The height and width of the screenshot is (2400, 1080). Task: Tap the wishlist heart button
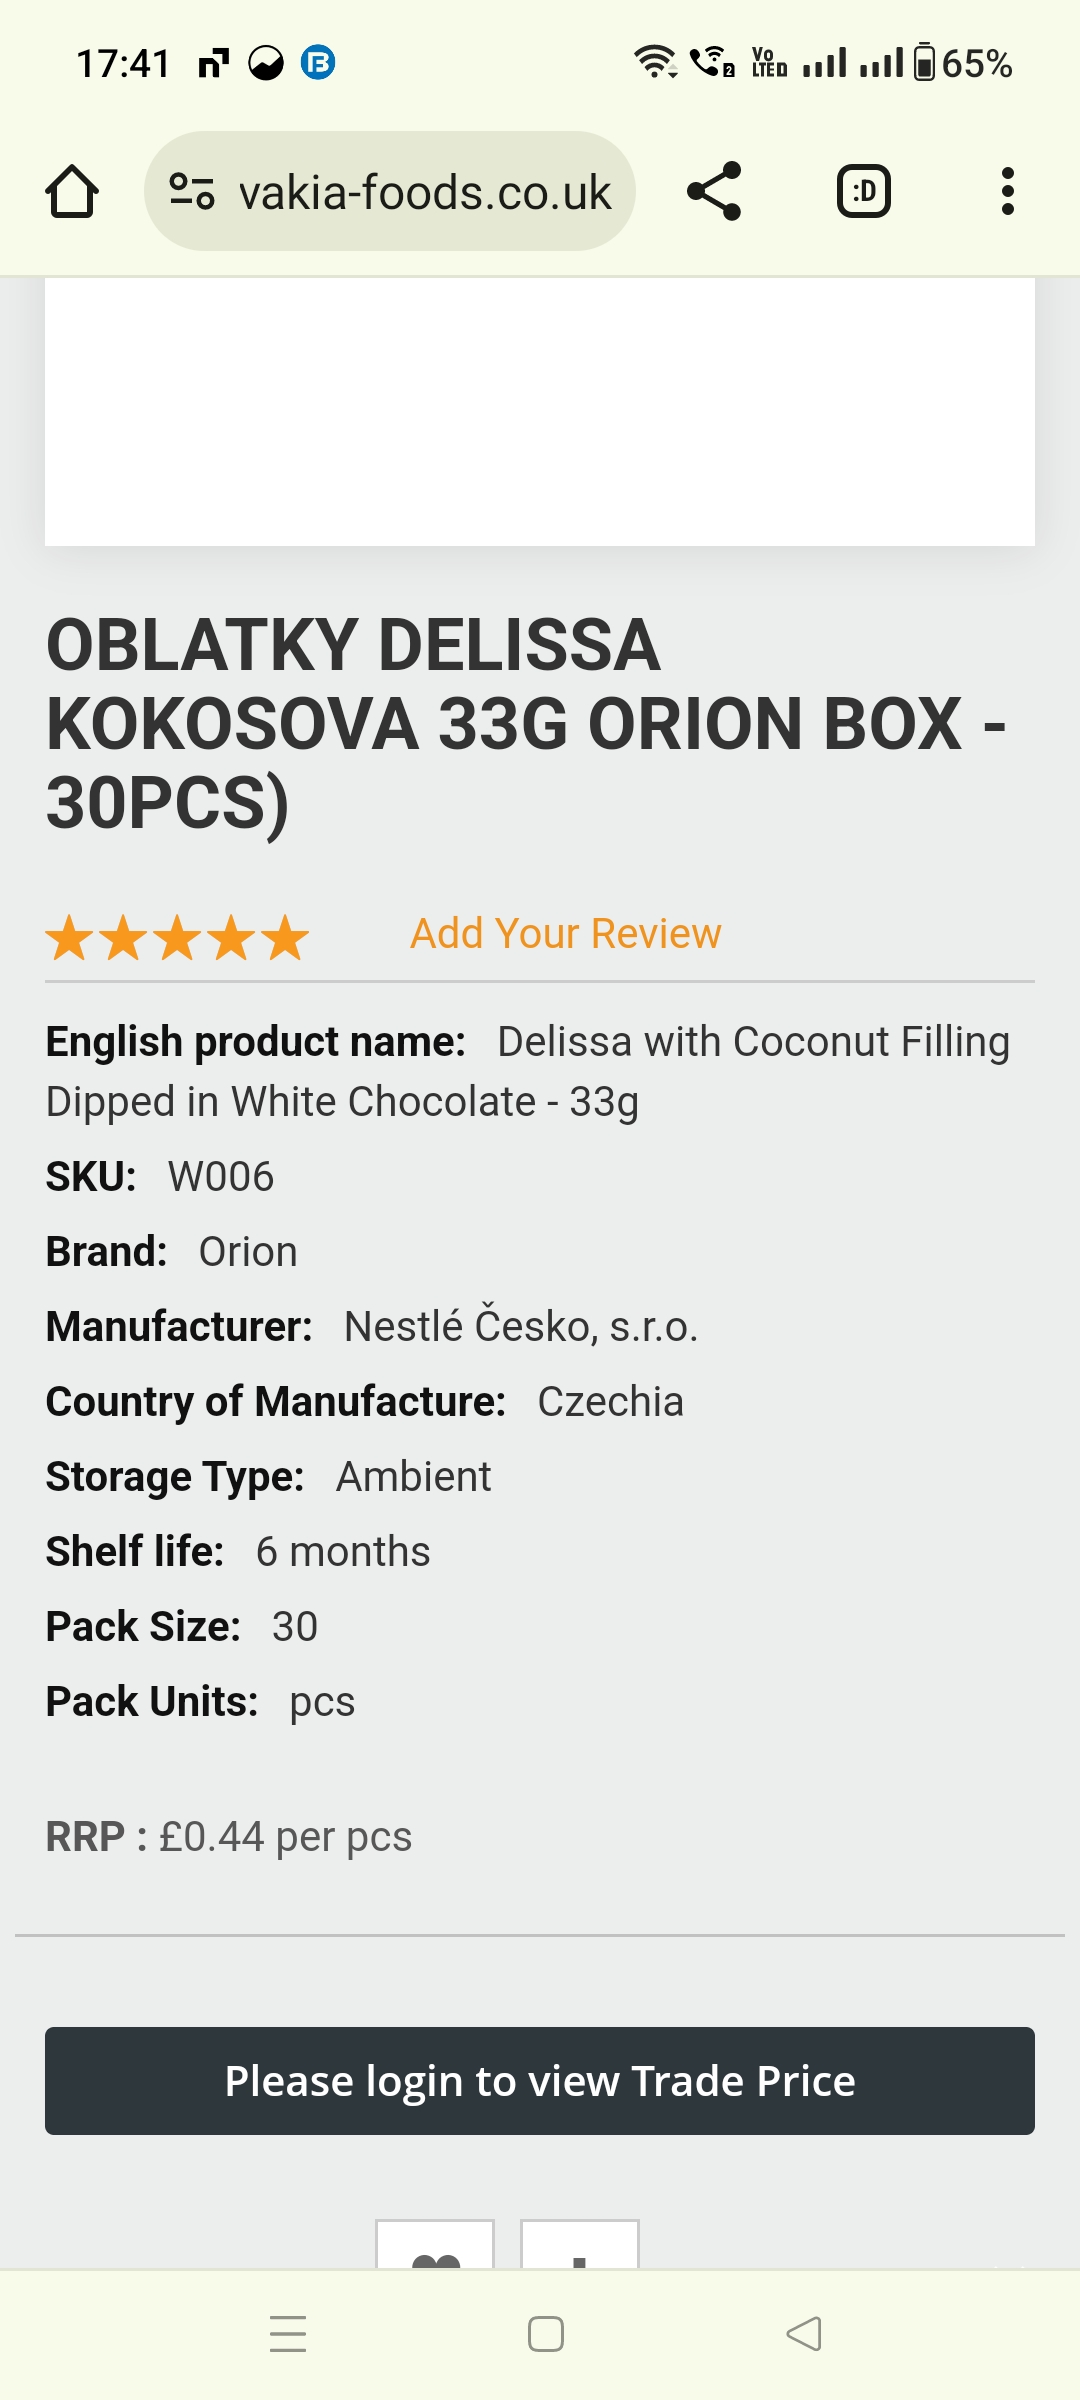click(435, 2244)
